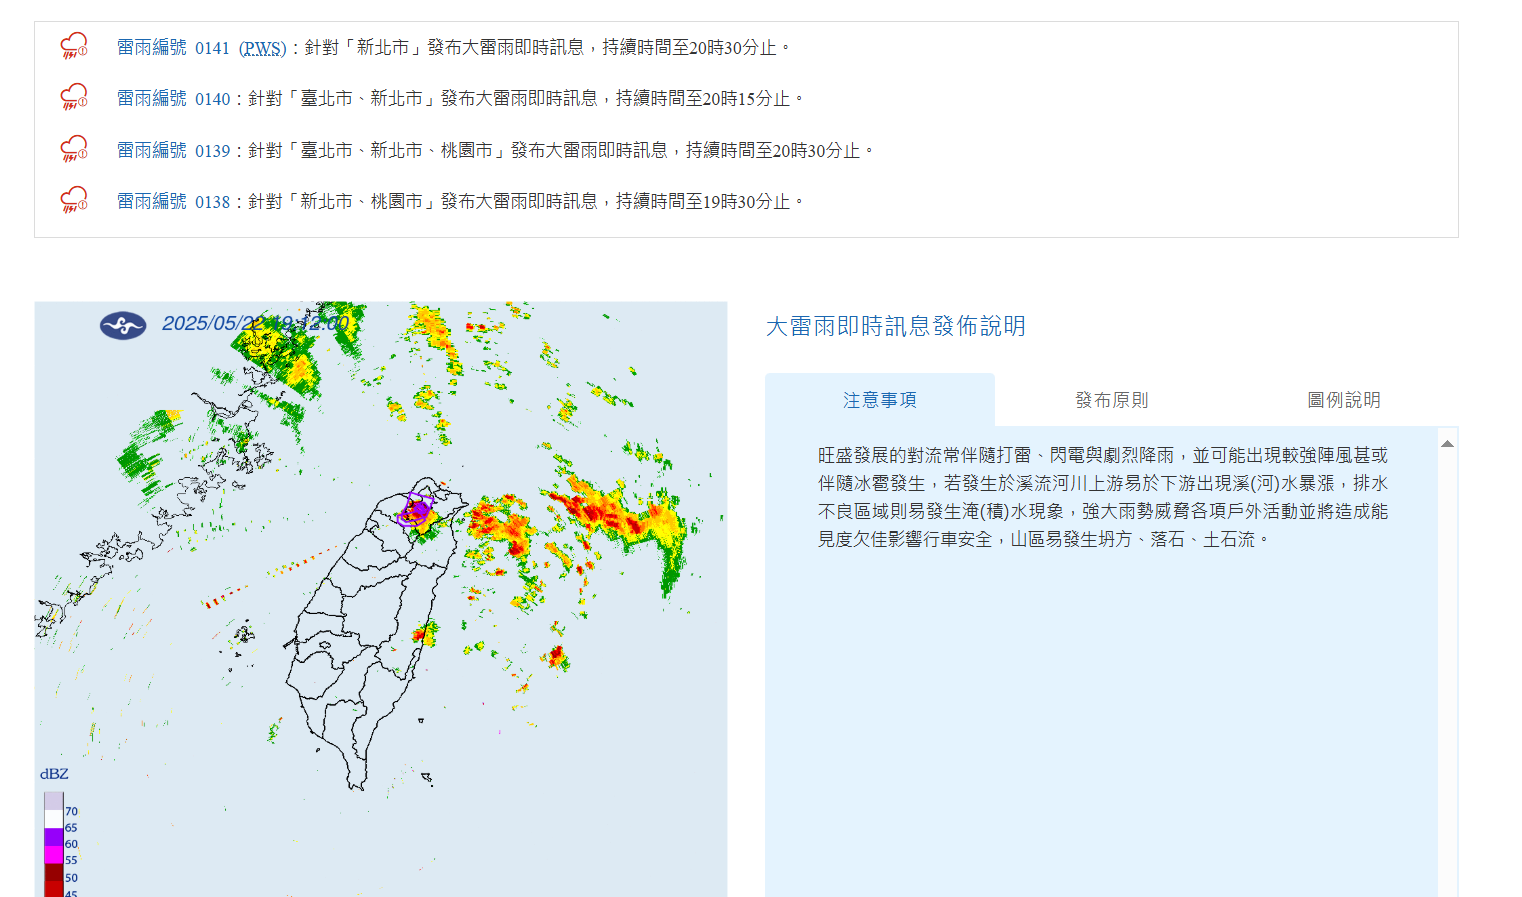Click the thunderstorm icon beside alert 0141
This screenshot has width=1522, height=897.
tap(74, 46)
